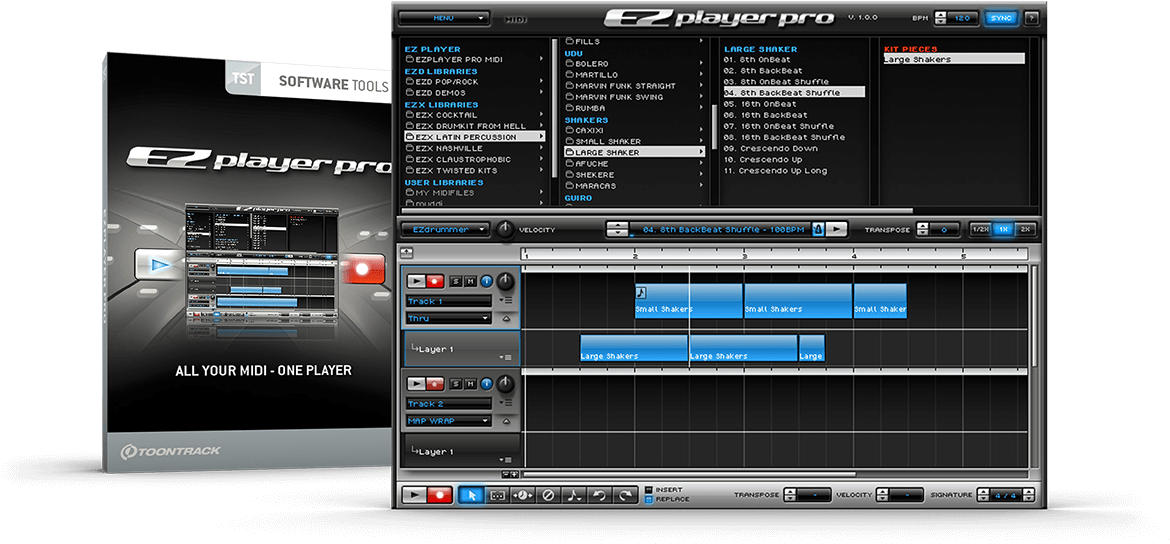Select the arrow pointer tool
The height and width of the screenshot is (544, 1170).
pos(469,495)
